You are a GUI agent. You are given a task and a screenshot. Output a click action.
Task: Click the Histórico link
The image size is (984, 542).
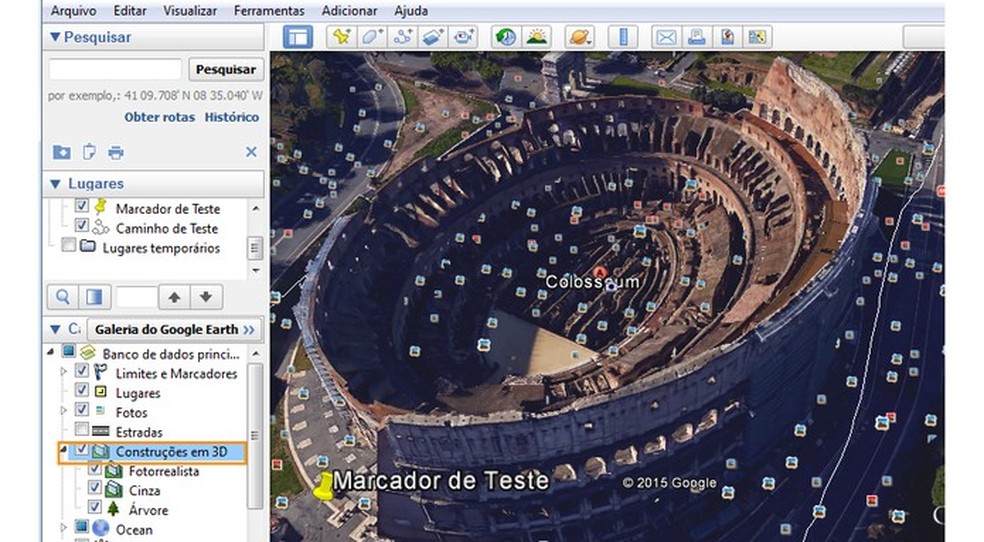232,117
